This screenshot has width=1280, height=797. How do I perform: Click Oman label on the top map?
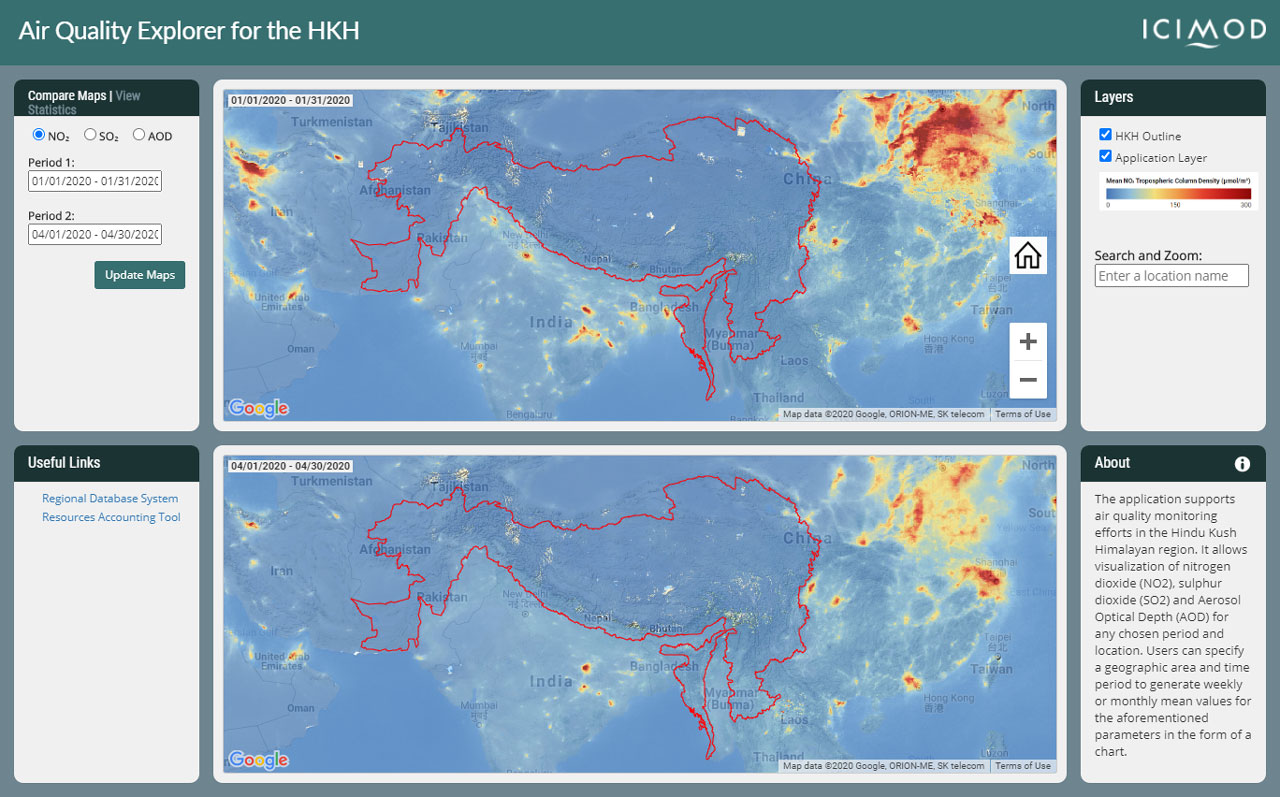[x=301, y=349]
